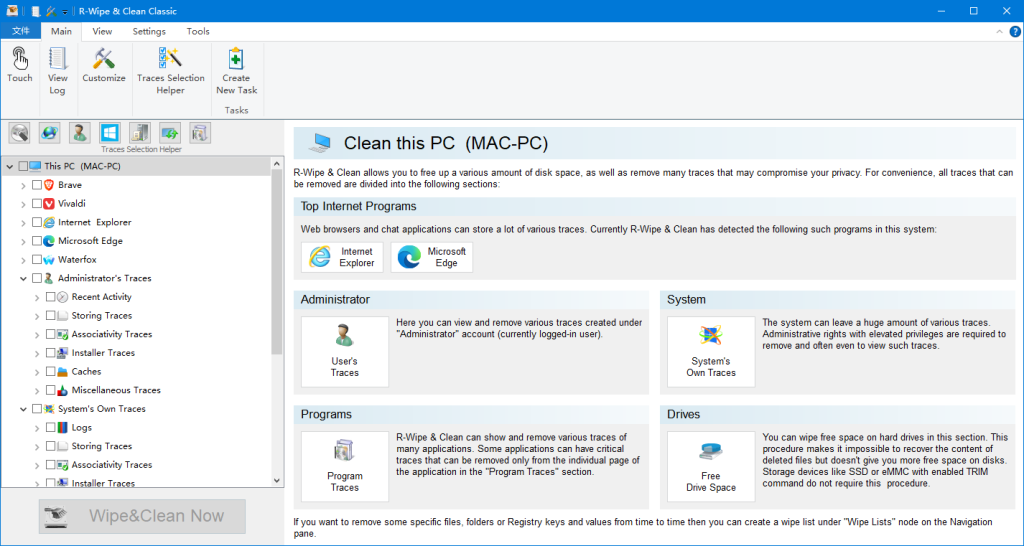This screenshot has width=1024, height=546.
Task: Click the Clean this PC (MAC-PC) heading
Action: coord(446,143)
